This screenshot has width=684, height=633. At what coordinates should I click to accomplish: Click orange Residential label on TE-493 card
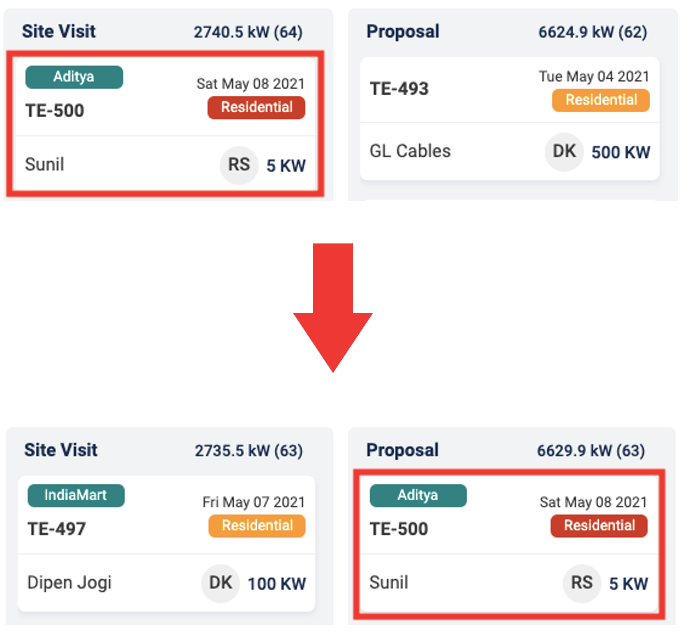point(601,100)
